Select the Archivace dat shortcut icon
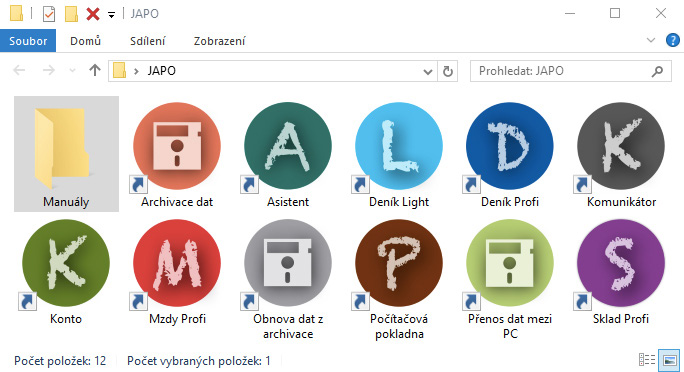 coord(177,146)
